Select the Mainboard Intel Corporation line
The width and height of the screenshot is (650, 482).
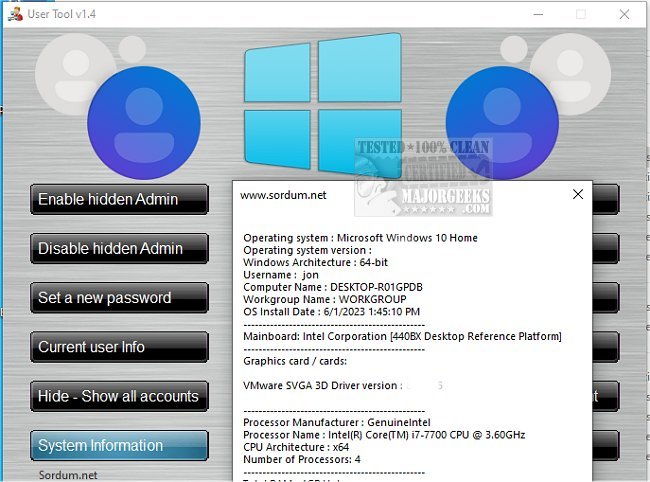[x=403, y=336]
